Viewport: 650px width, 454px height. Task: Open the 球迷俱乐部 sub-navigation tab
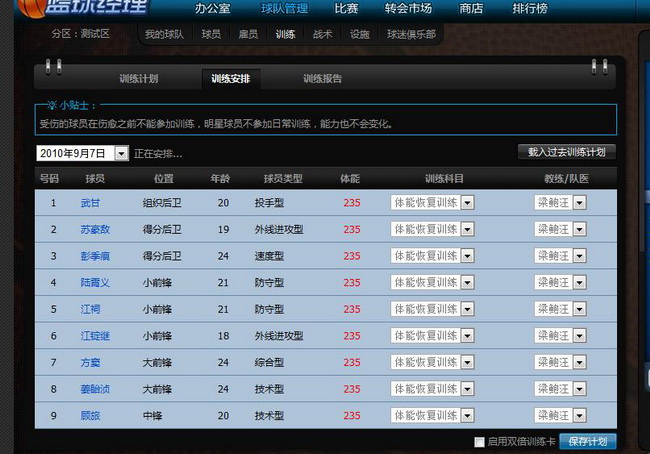412,34
